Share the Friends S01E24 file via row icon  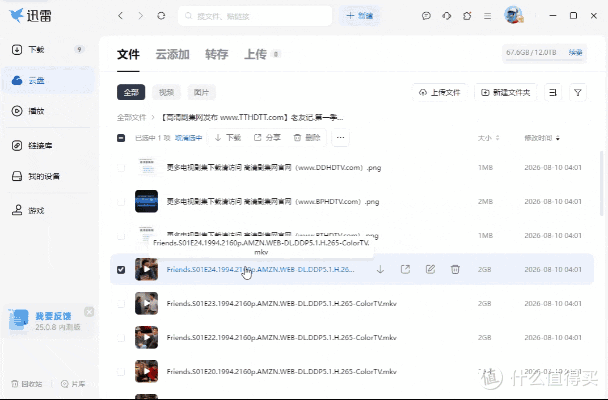click(x=405, y=269)
